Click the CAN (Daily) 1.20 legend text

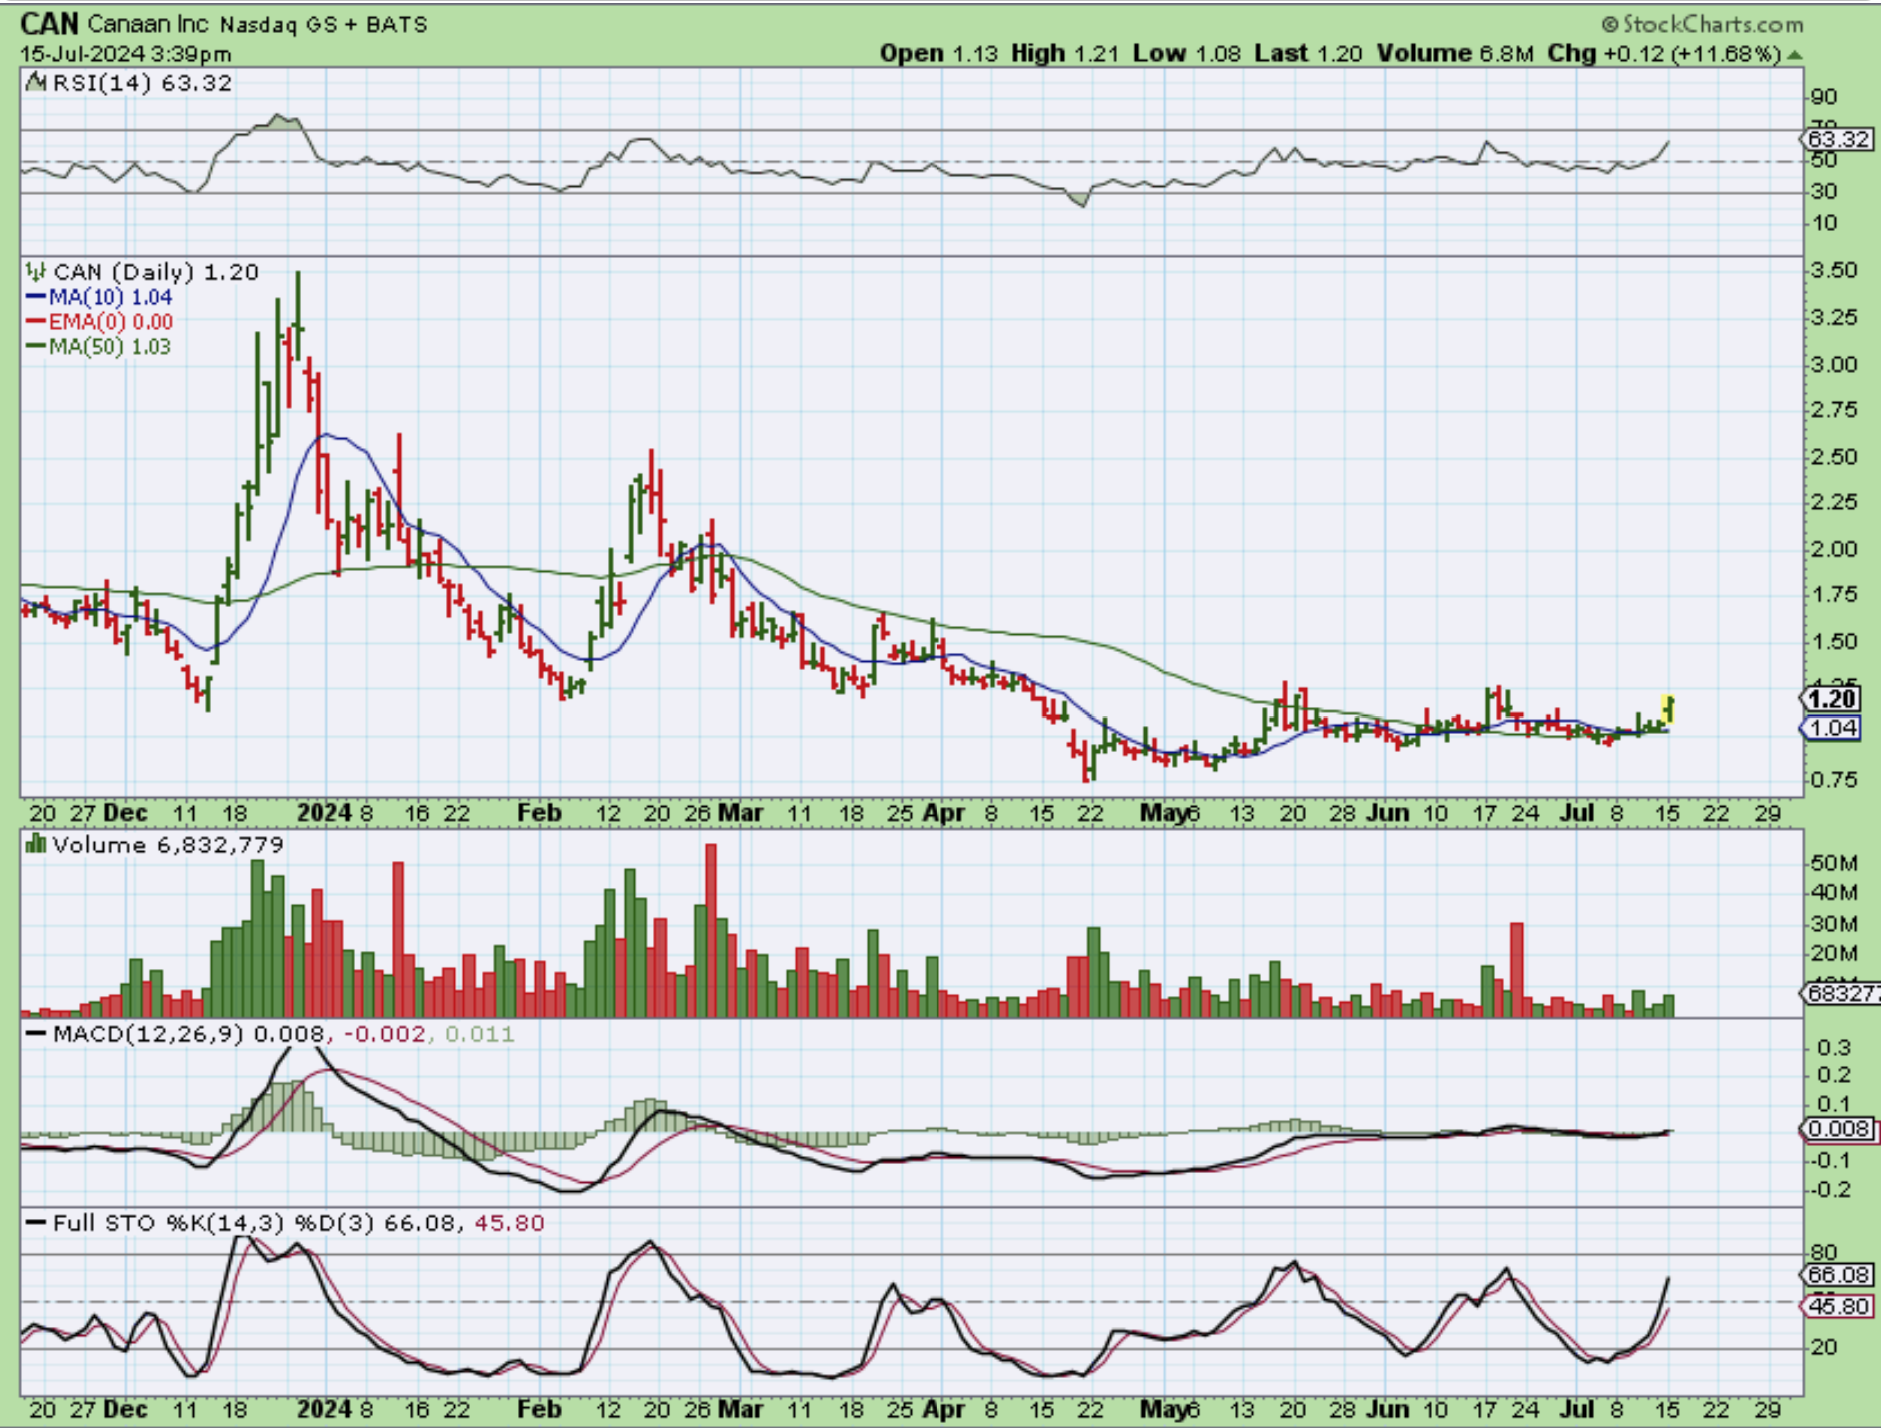156,272
